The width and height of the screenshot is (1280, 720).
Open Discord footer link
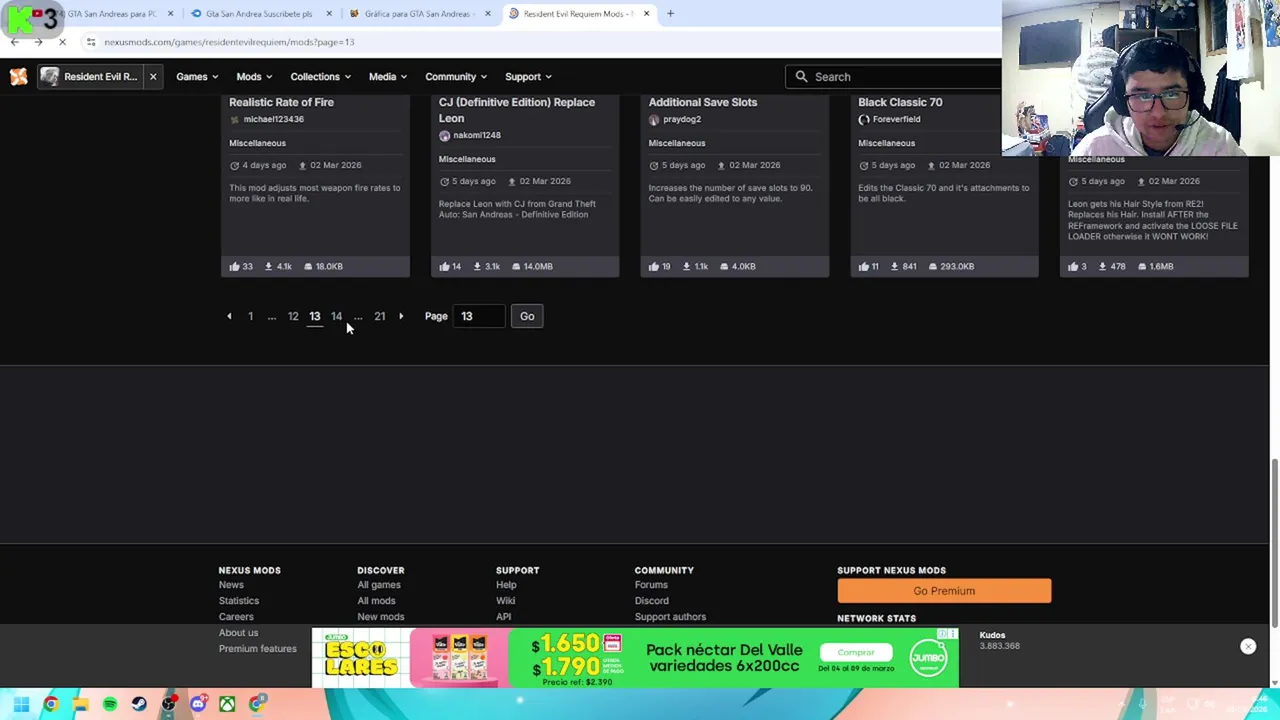(651, 601)
